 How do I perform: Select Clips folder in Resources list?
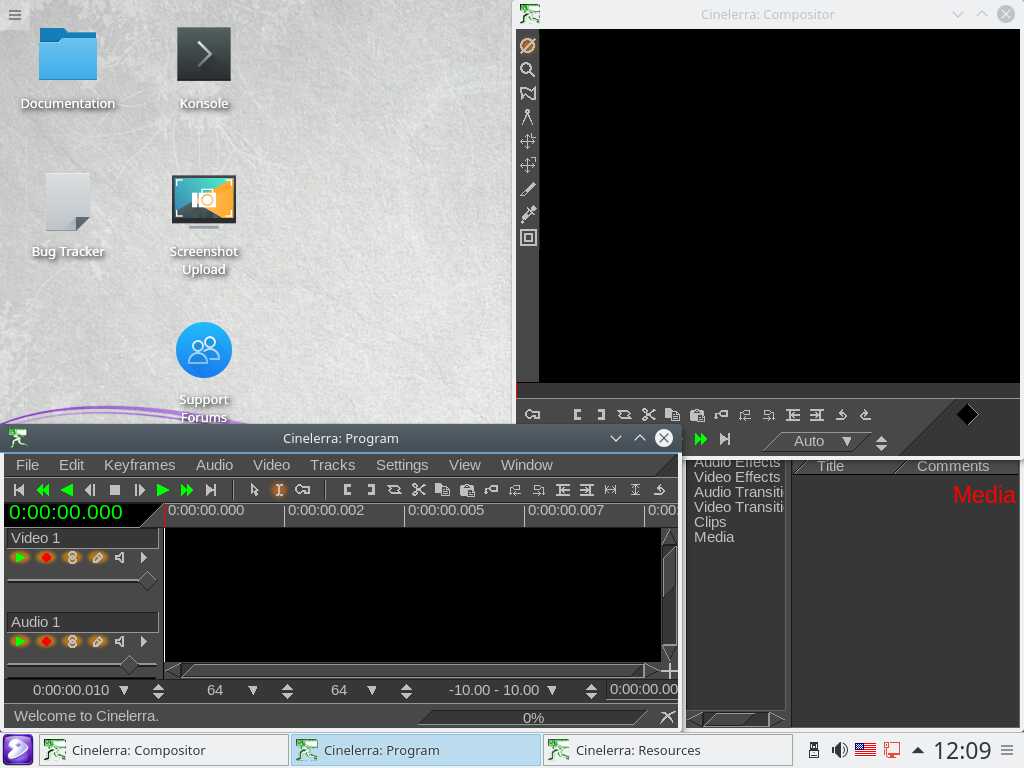coord(710,522)
